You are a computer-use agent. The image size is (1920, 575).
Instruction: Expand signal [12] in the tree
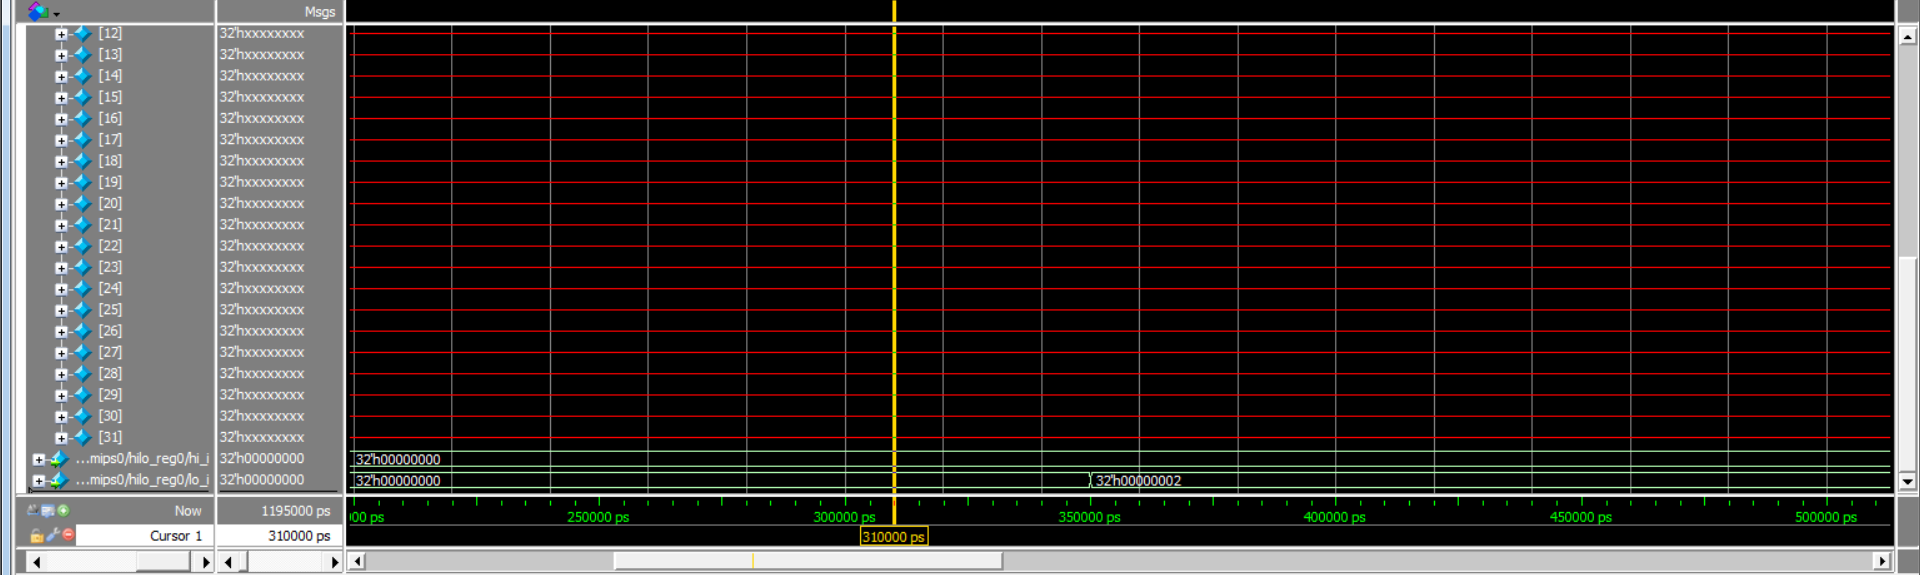coord(61,34)
